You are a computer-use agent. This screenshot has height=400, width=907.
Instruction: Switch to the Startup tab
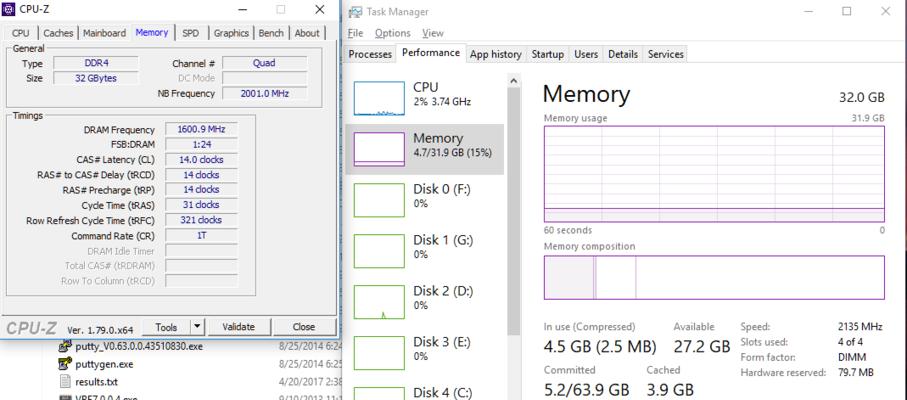tap(548, 54)
